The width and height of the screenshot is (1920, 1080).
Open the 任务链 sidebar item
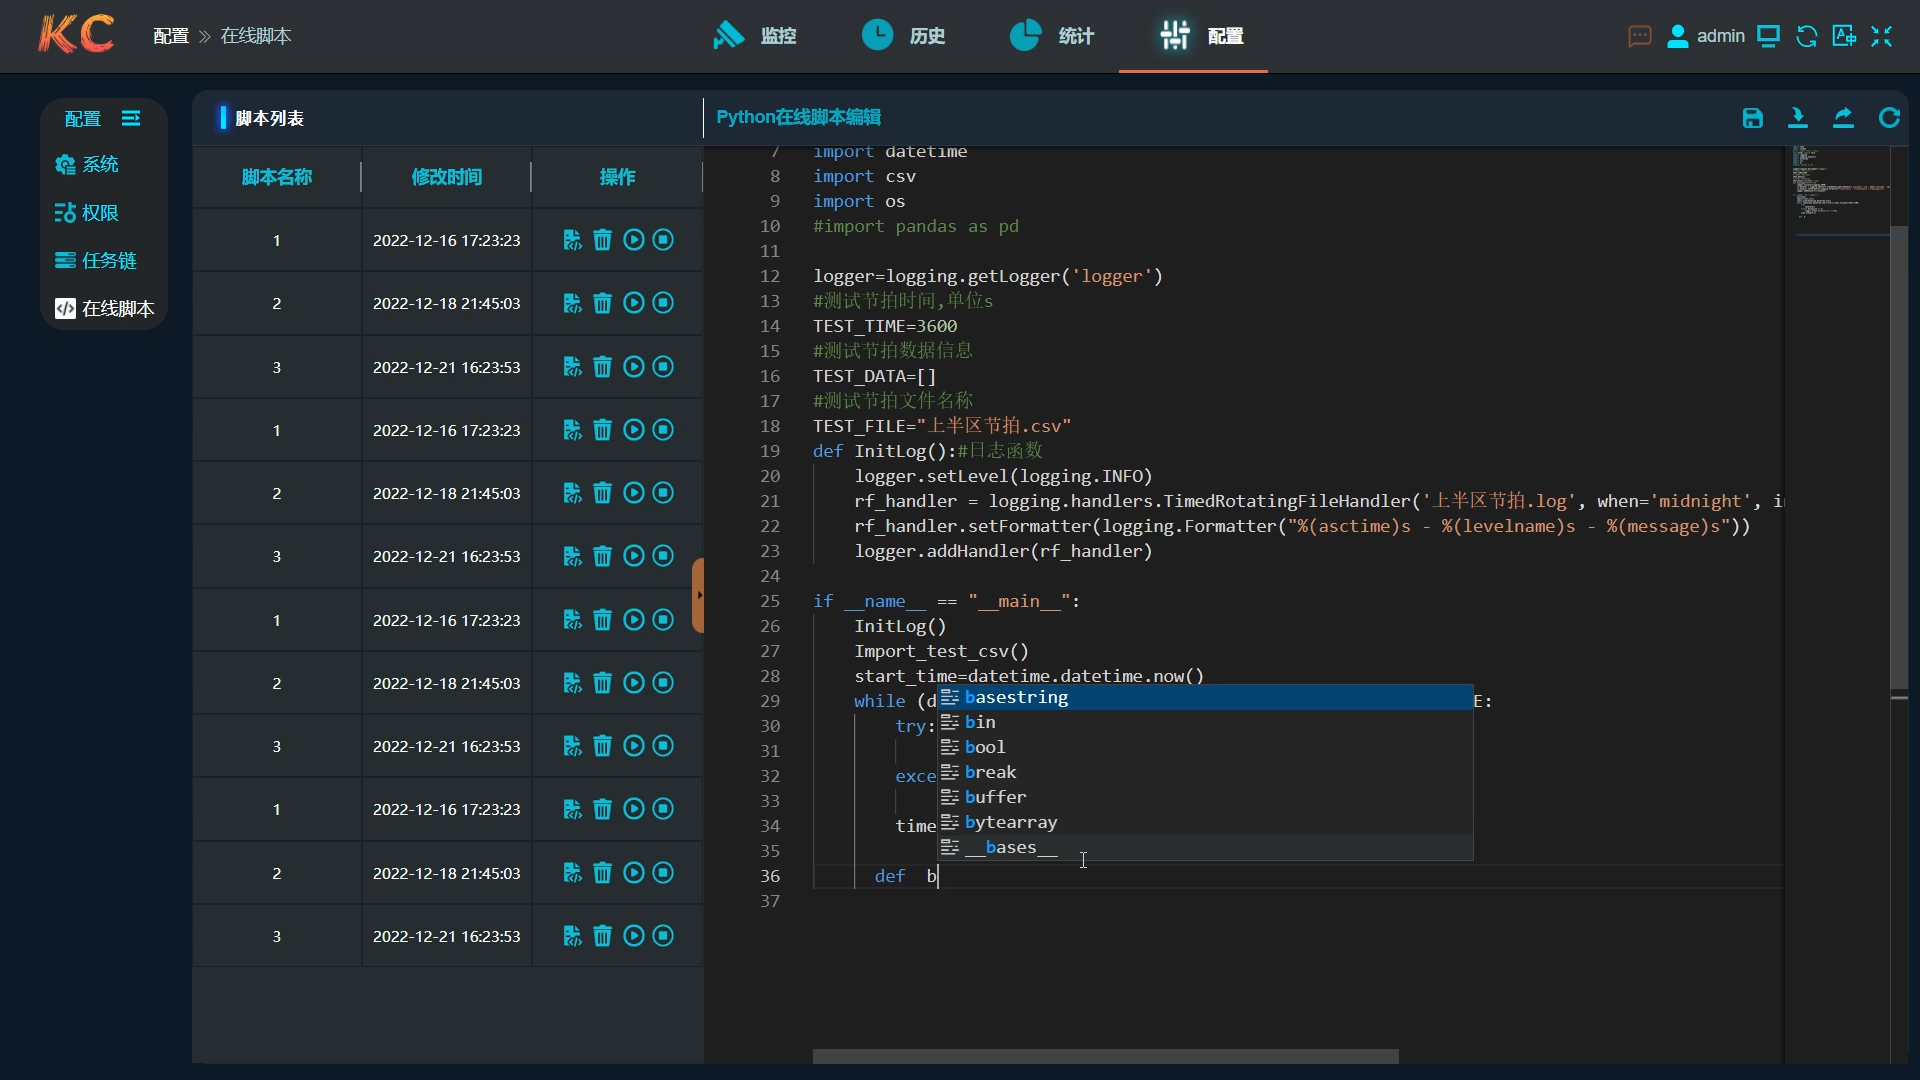(x=96, y=261)
